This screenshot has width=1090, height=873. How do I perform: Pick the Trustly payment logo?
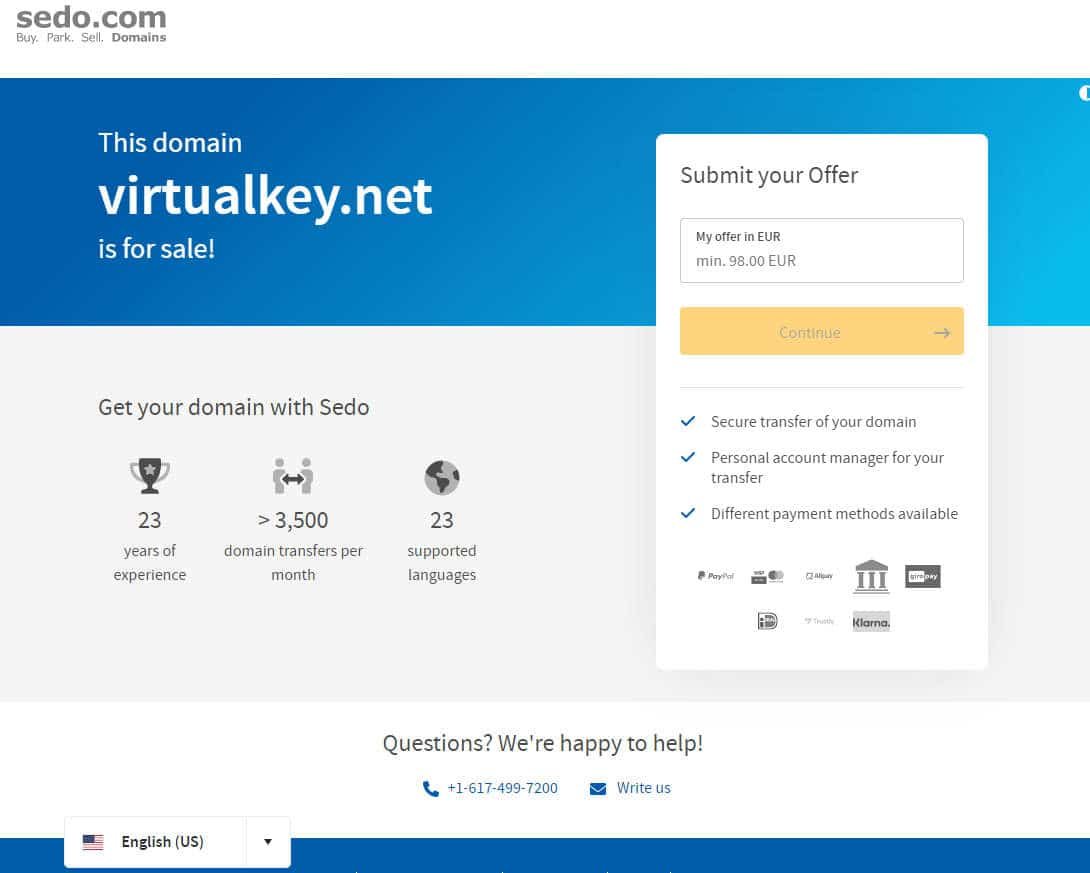819,621
